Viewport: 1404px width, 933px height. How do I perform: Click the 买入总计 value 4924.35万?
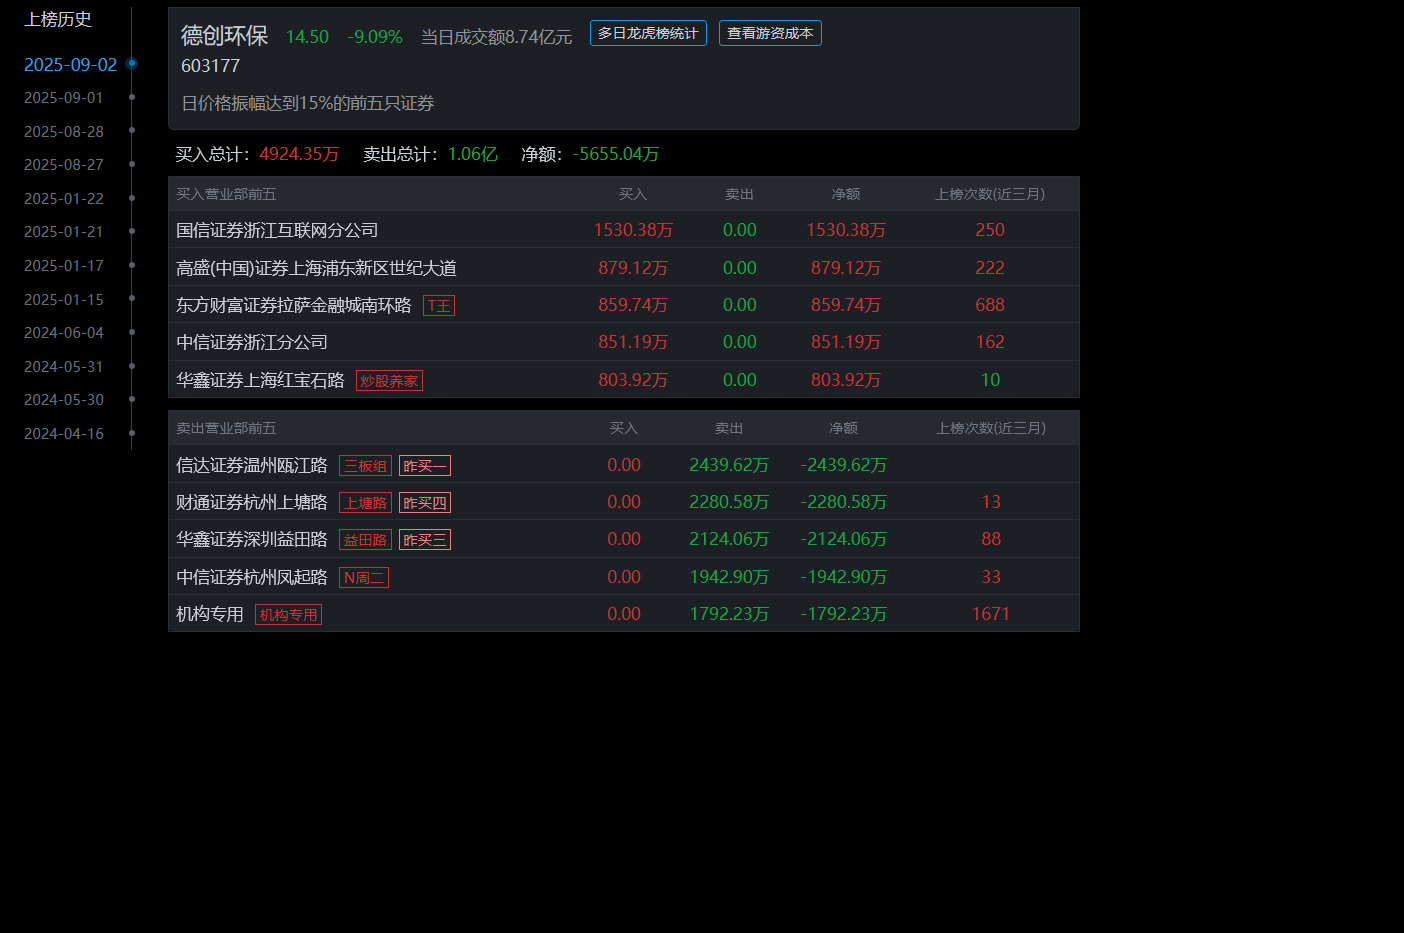point(299,154)
